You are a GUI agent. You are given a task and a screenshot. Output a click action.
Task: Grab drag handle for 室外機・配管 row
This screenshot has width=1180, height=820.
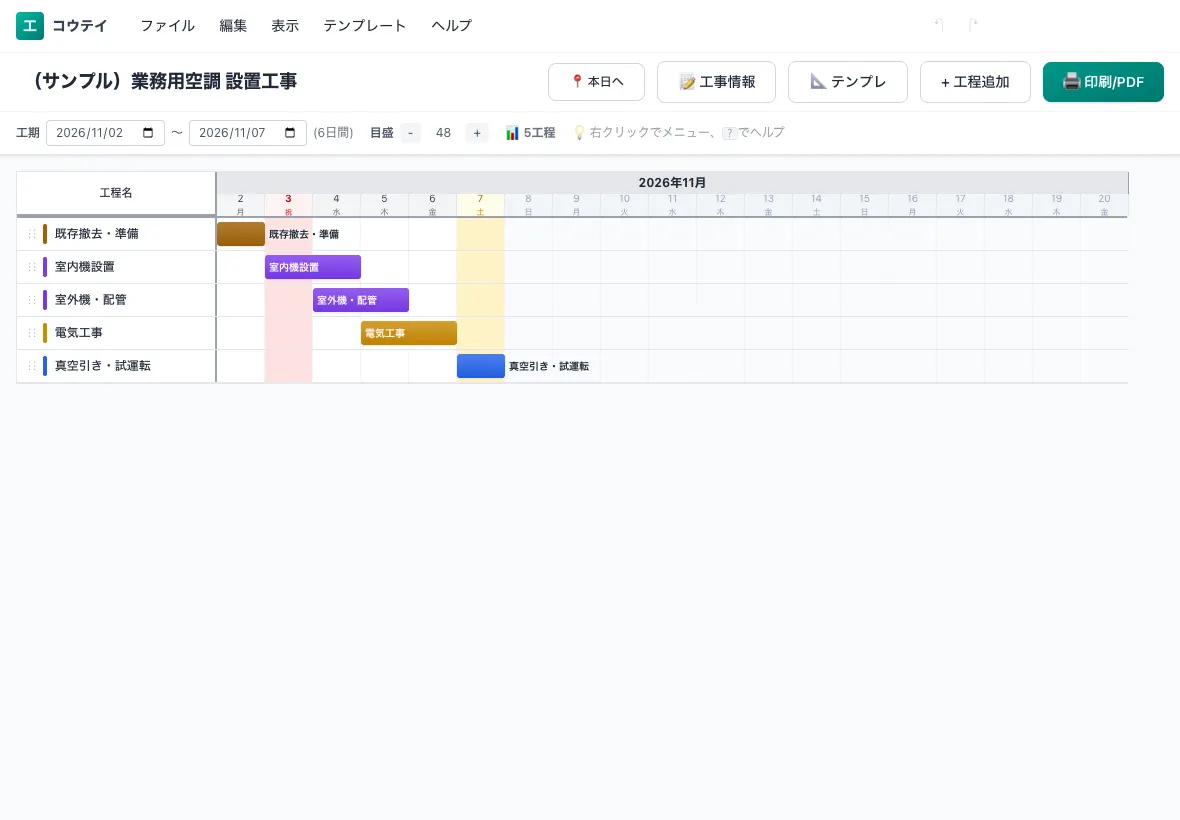32,300
